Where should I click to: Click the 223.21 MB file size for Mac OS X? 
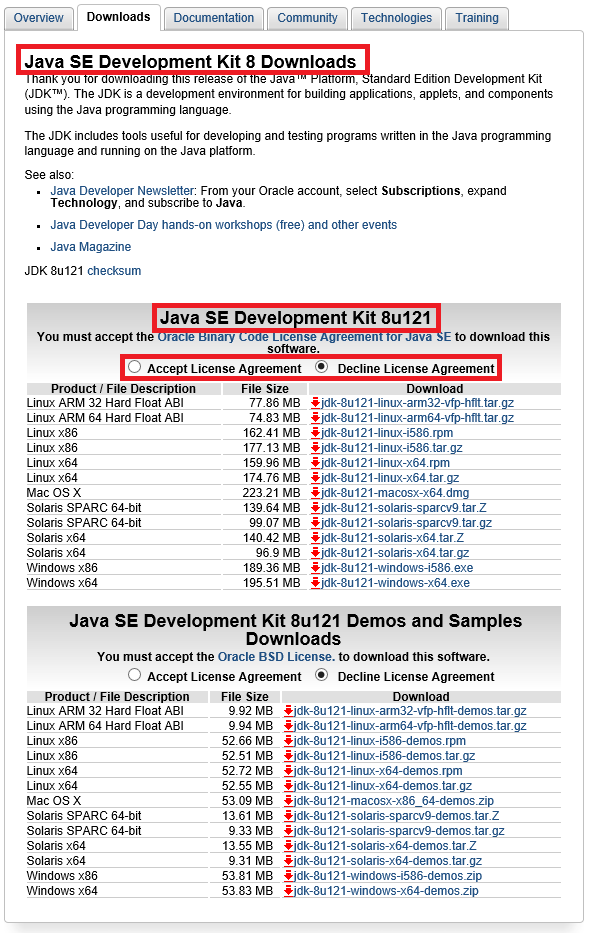coord(271,493)
